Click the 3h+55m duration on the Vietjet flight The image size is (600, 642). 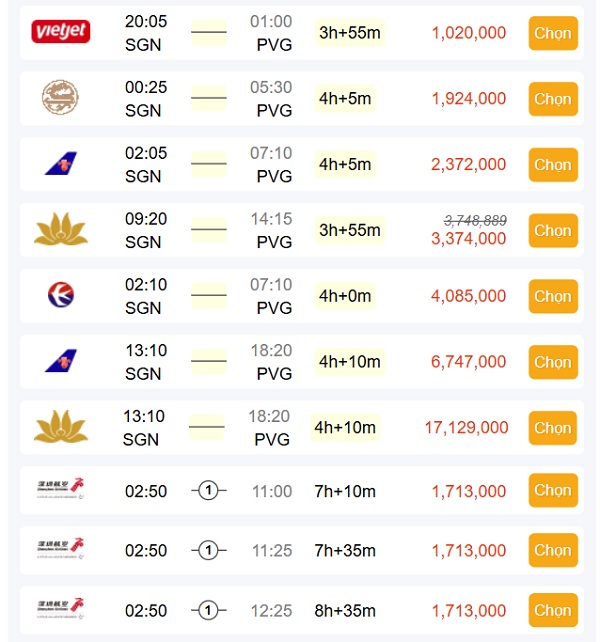349,33
